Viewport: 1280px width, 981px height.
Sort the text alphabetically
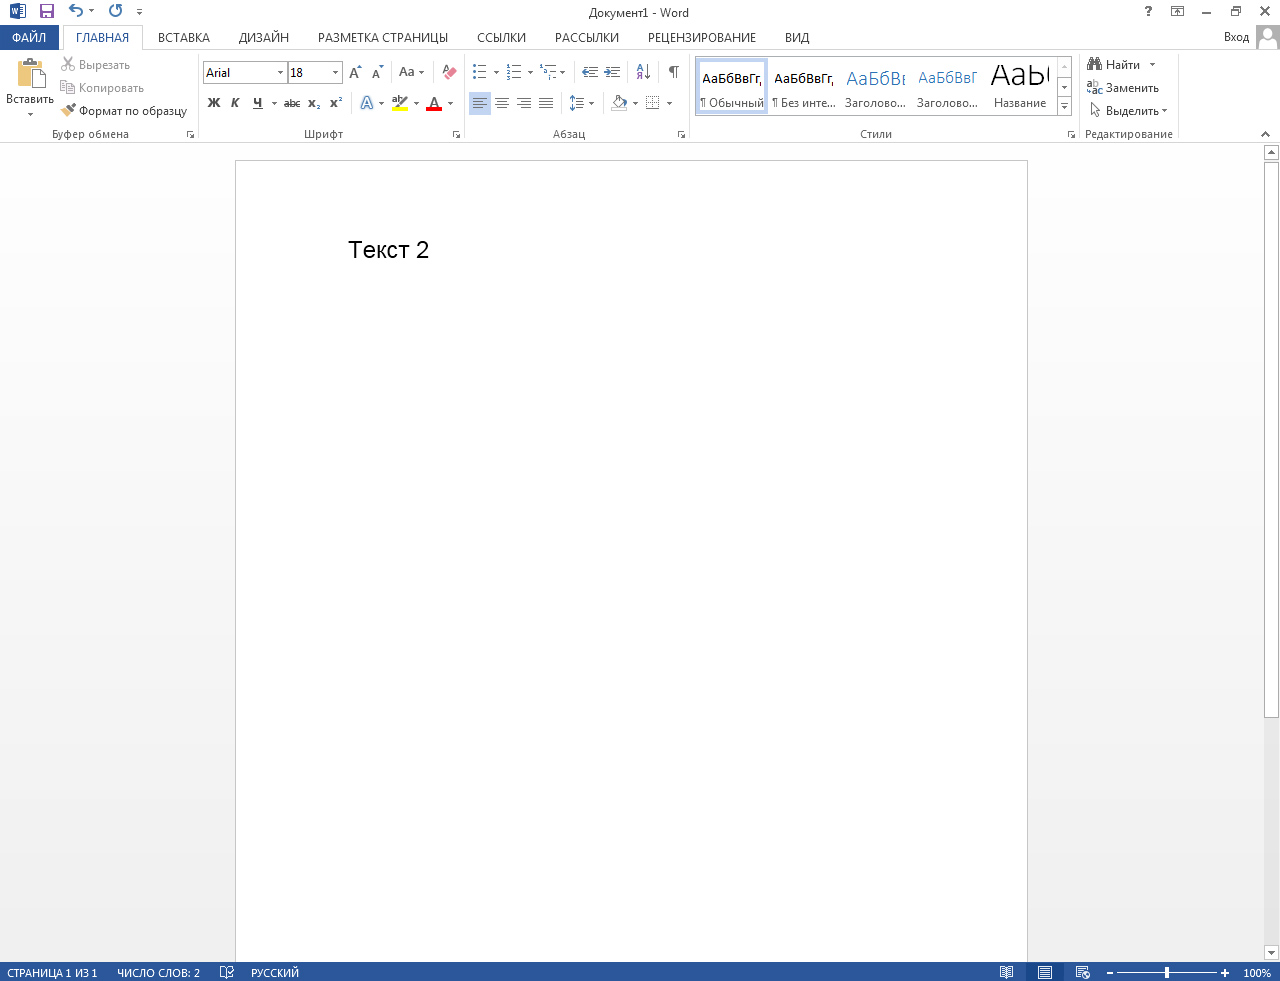tap(643, 73)
